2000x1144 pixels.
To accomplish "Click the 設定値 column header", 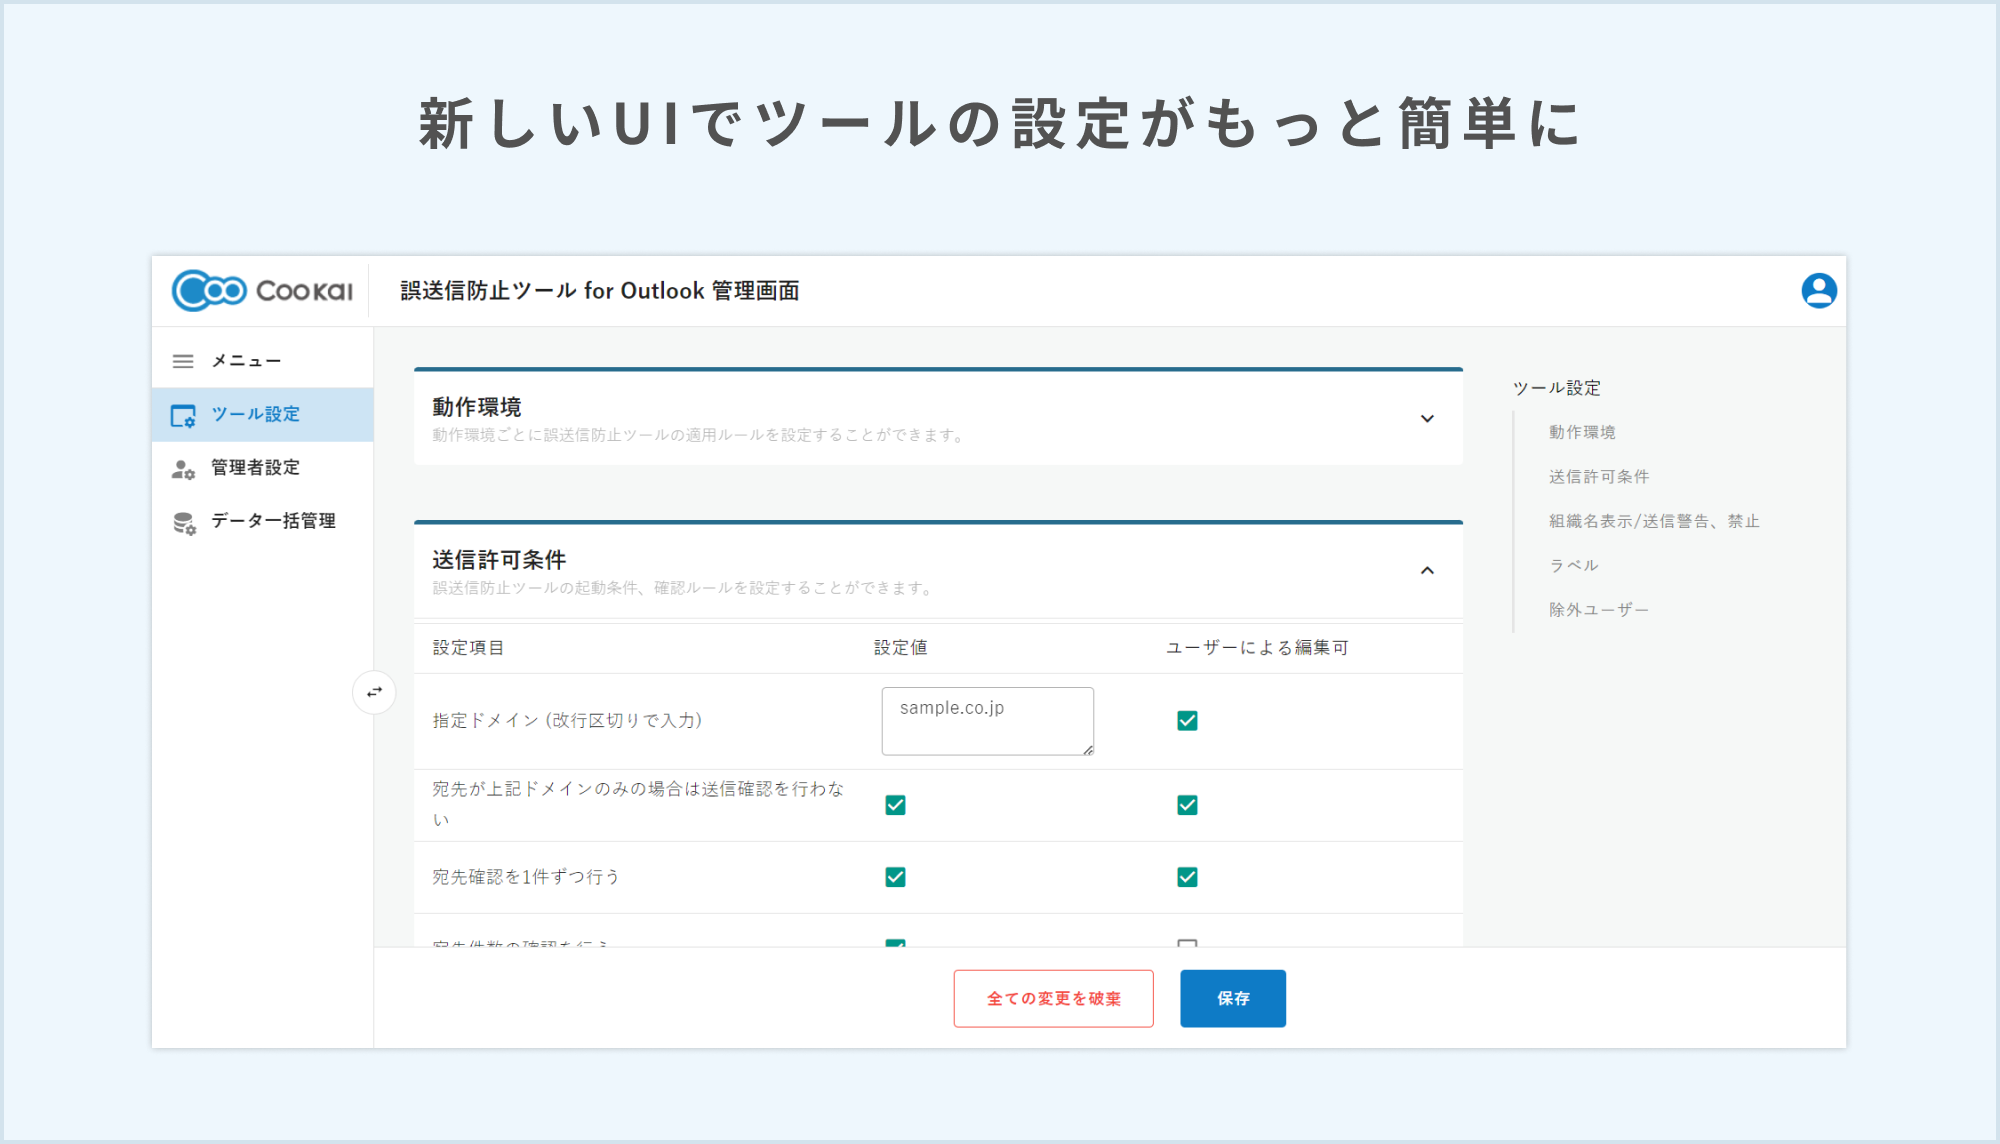I will coord(901,648).
